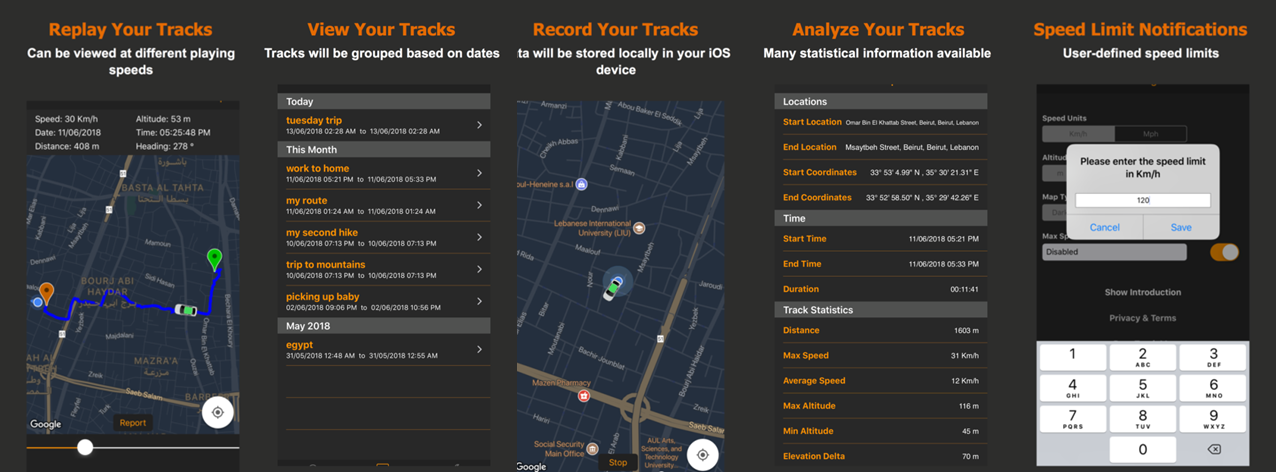Screen dimensions: 1276x472
Task: Tap keypad key 8 TUV
Action: tap(1143, 418)
